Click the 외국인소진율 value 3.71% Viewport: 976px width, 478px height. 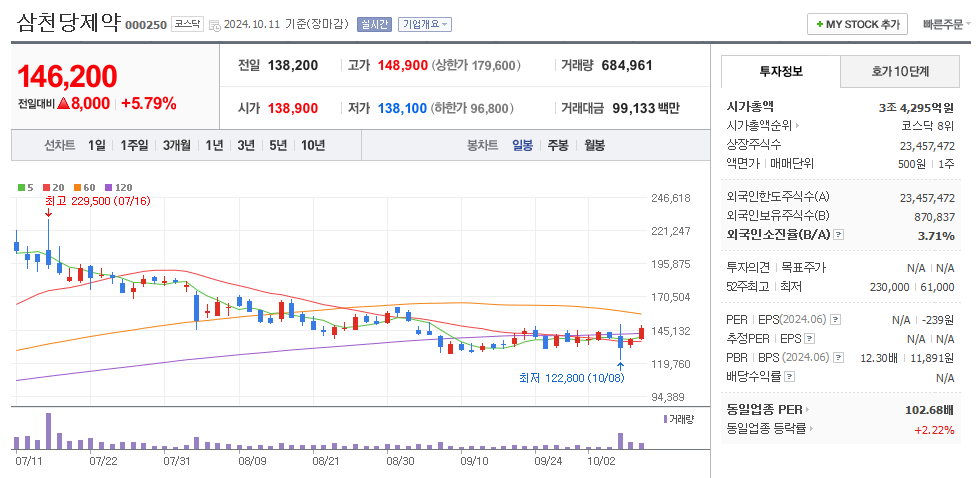[936, 235]
